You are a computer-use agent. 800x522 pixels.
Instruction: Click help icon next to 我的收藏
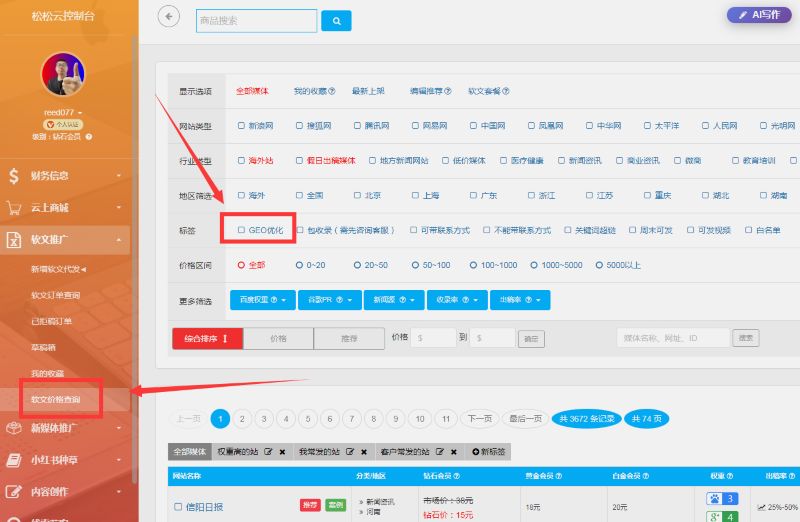point(332,91)
